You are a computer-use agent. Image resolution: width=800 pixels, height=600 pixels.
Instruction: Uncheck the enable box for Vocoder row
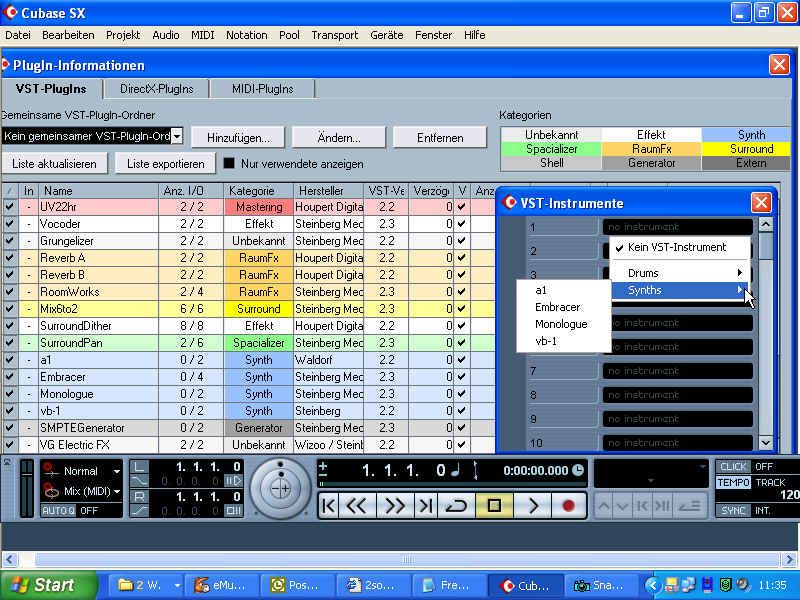point(9,225)
